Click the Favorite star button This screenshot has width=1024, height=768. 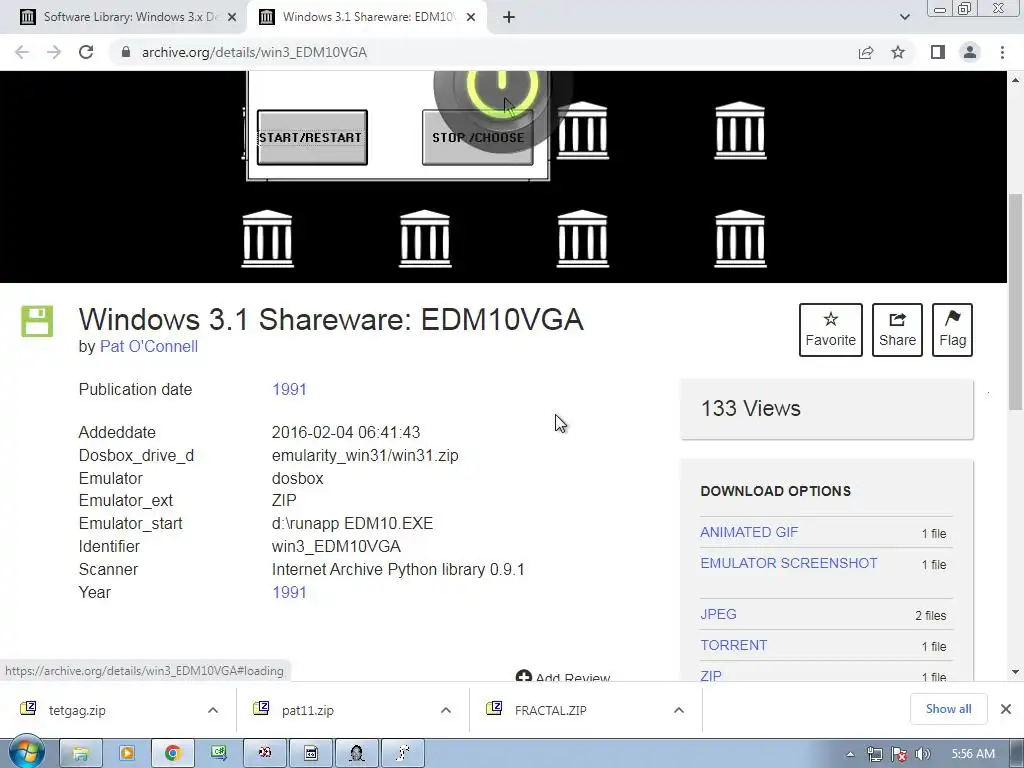830,330
